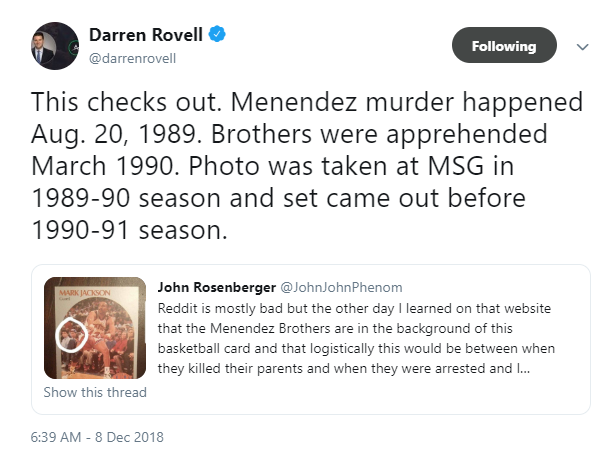Click 'This checks out.' opening sentence
This screenshot has height=453, width=607.
[126, 102]
